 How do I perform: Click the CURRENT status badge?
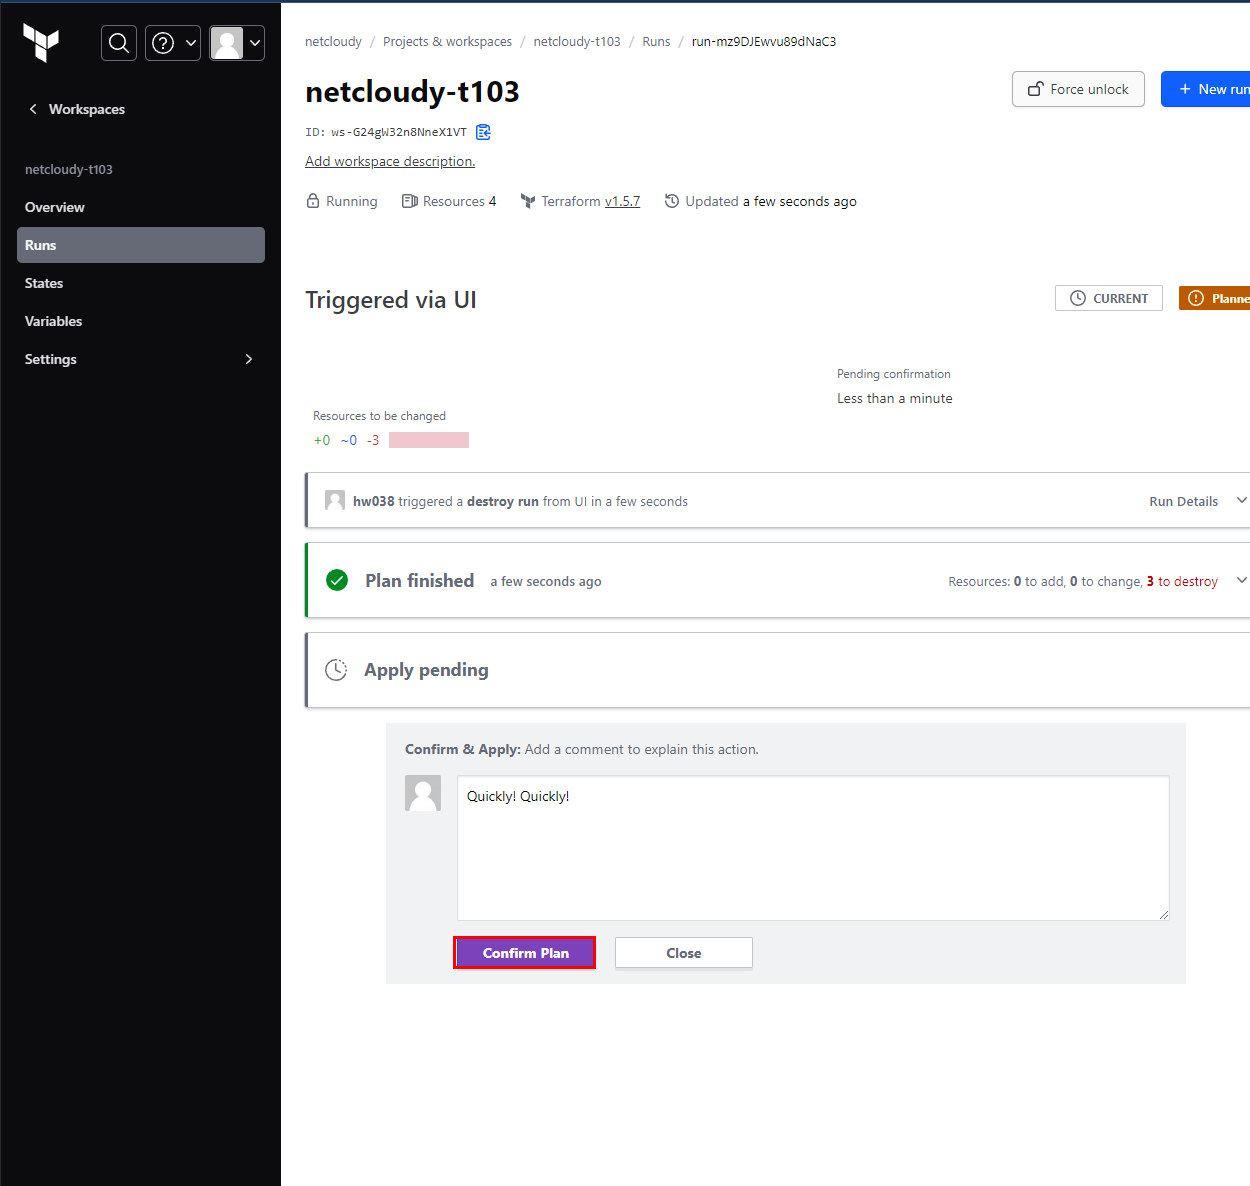(1109, 298)
